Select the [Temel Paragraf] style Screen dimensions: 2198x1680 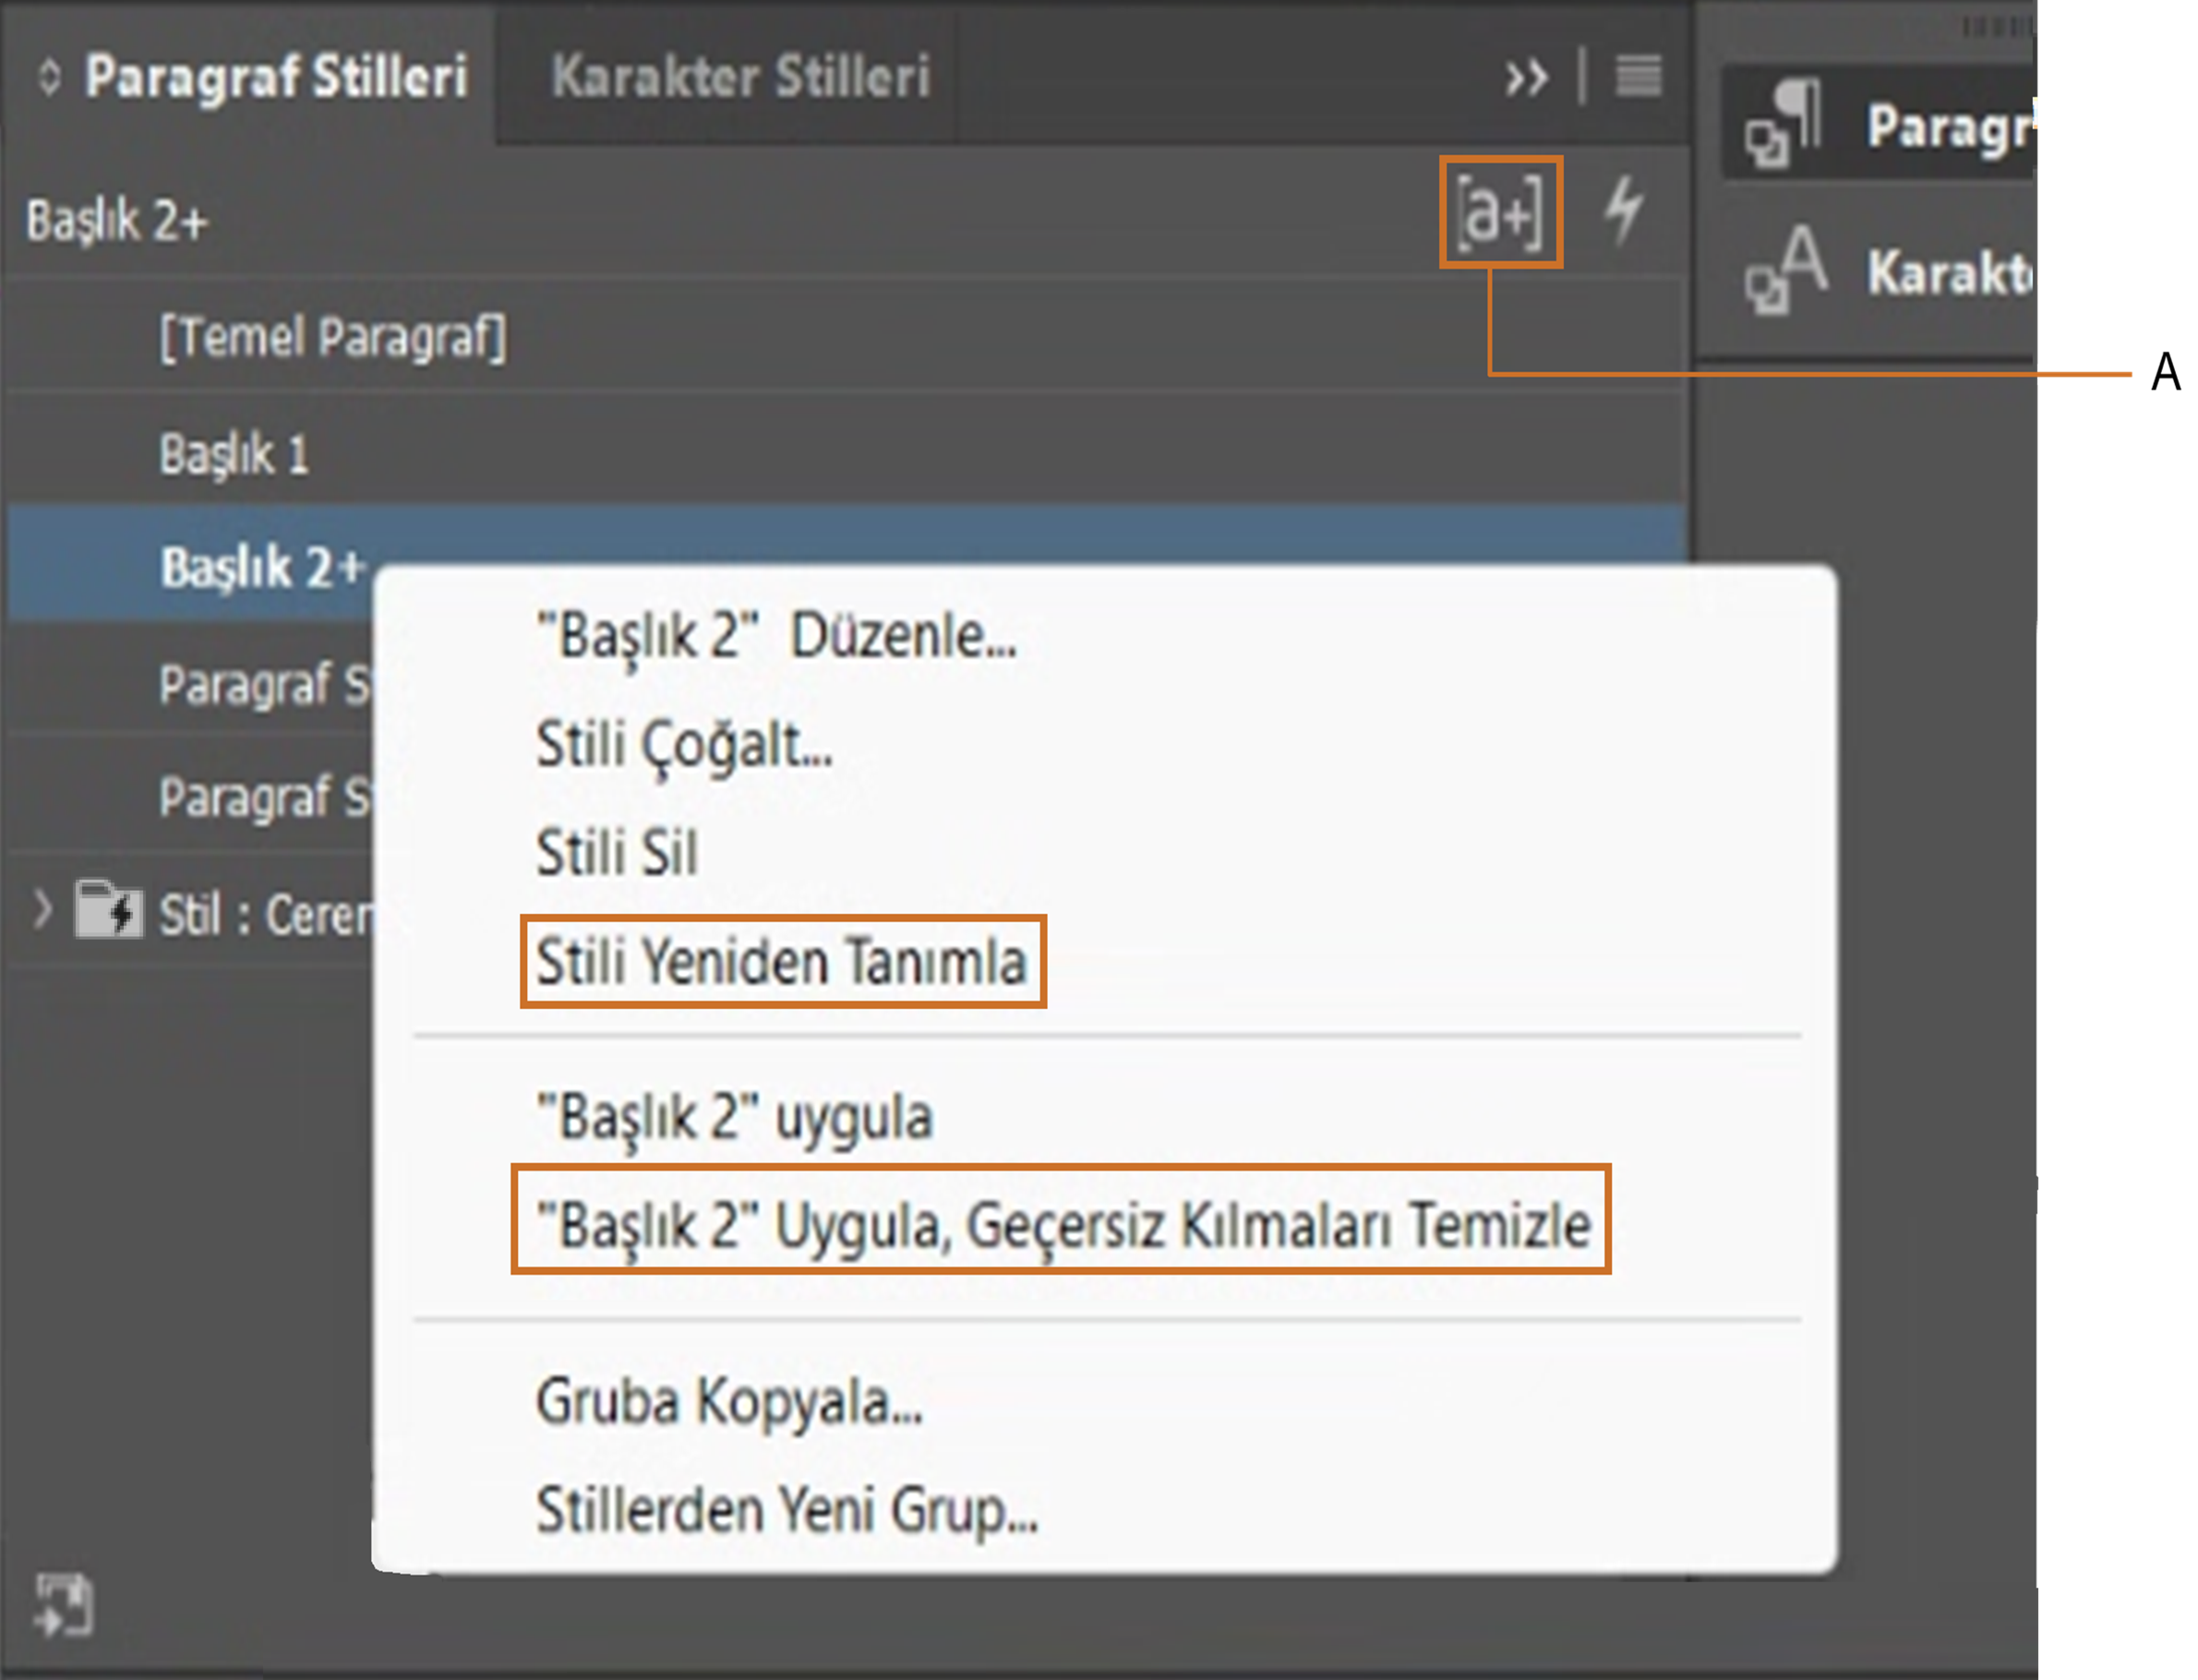(333, 338)
